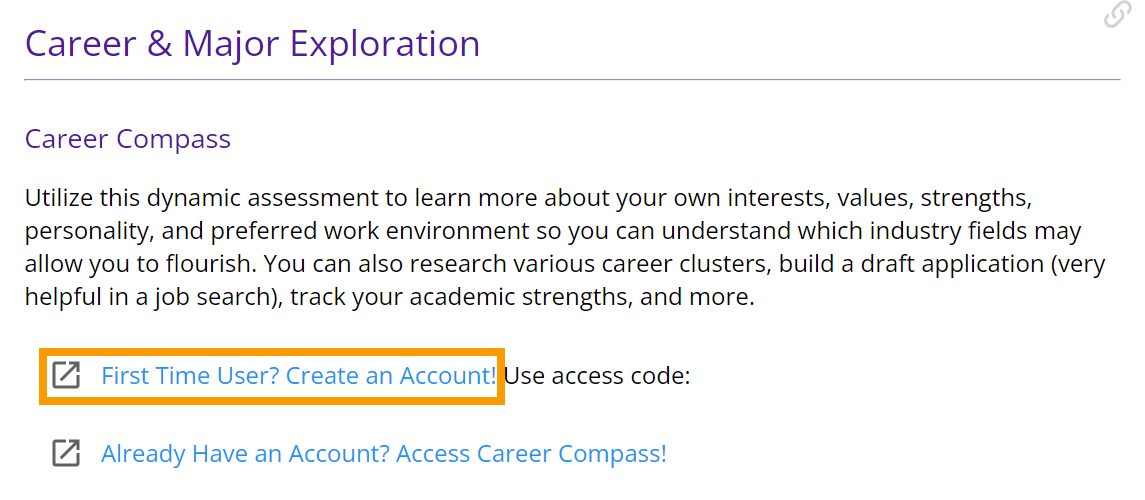Open Already Have an Account? Access Career Compass! link
Image resolution: width=1145 pixels, height=500 pixels.
coord(384,454)
